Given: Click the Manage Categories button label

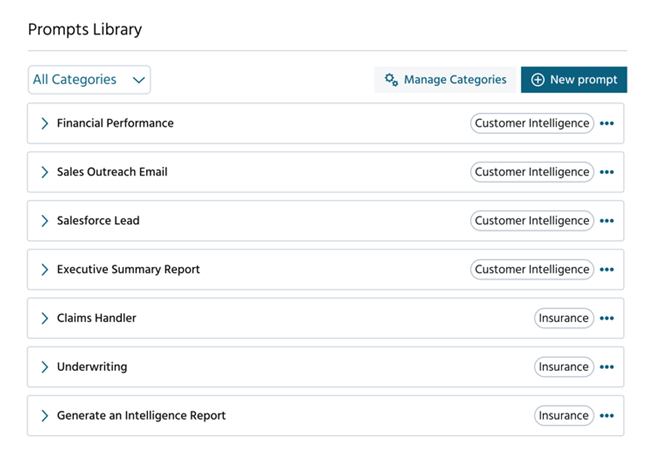Looking at the screenshot, I should (x=455, y=80).
